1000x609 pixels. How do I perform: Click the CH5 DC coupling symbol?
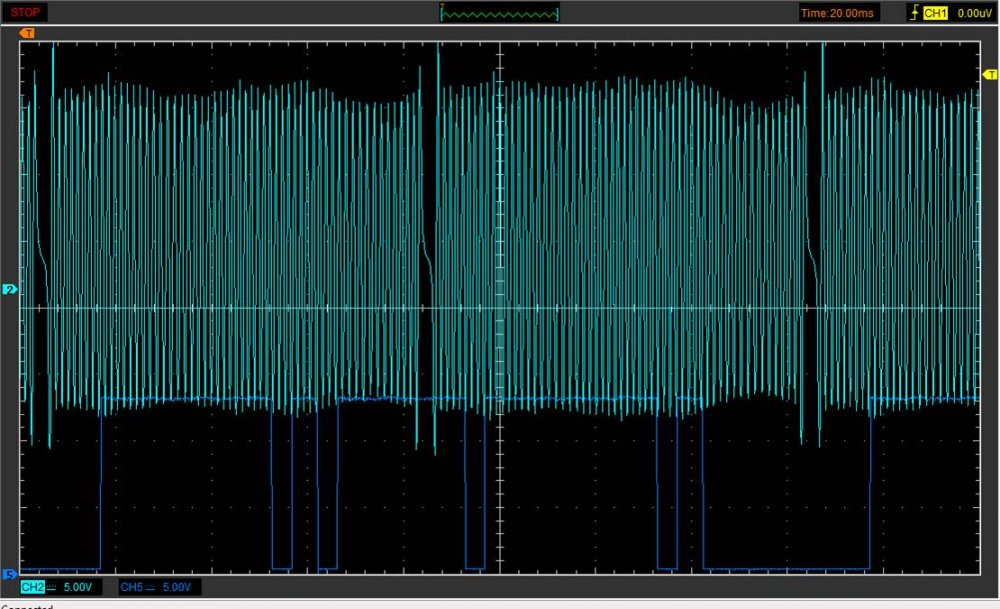coord(150,587)
